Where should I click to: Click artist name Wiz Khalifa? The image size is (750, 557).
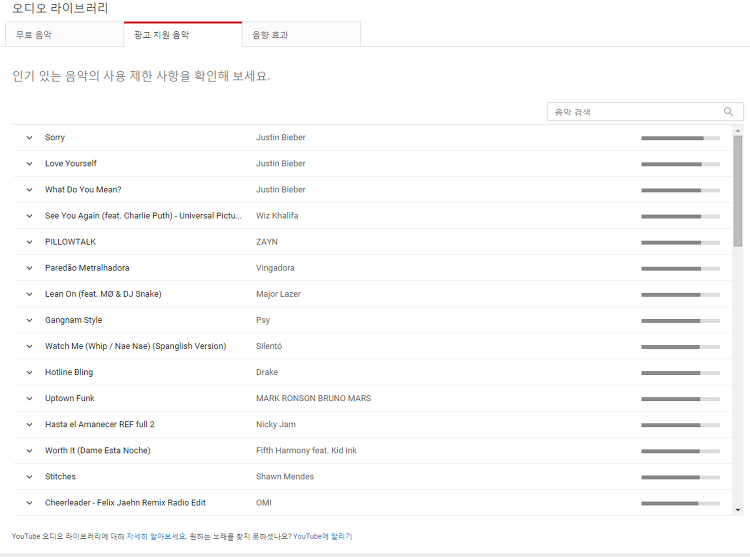coord(277,216)
